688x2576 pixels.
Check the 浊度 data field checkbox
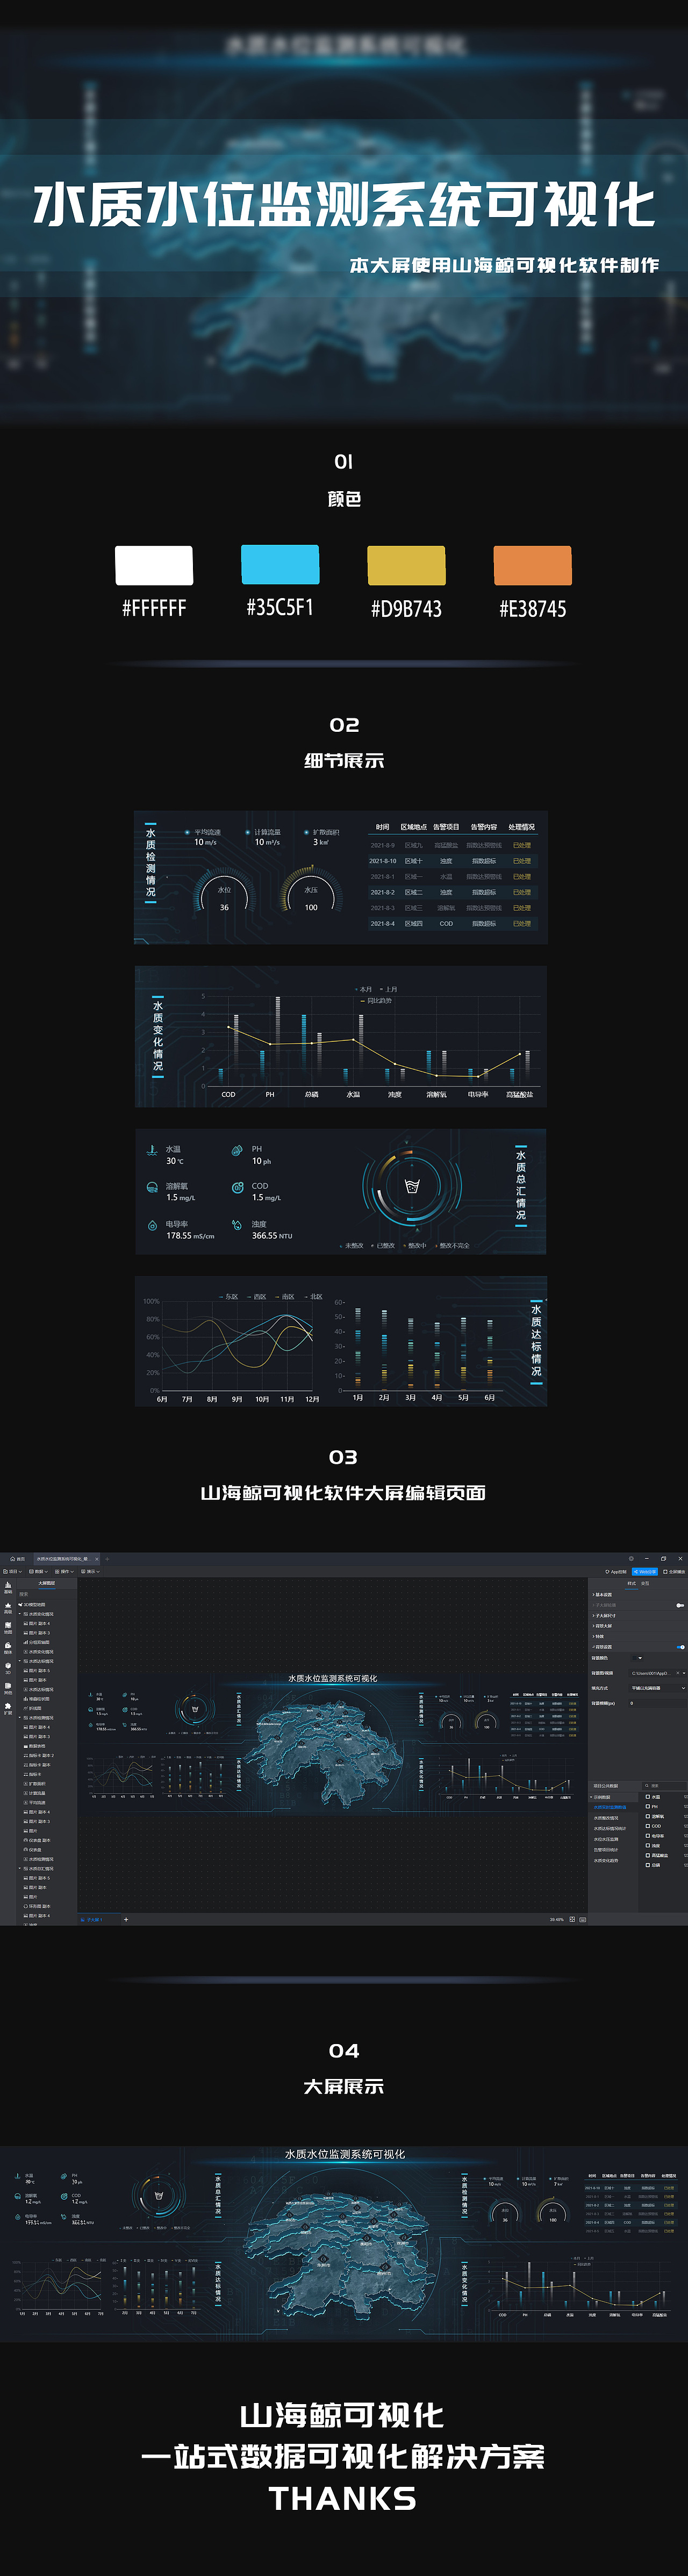pyautogui.click(x=648, y=1846)
